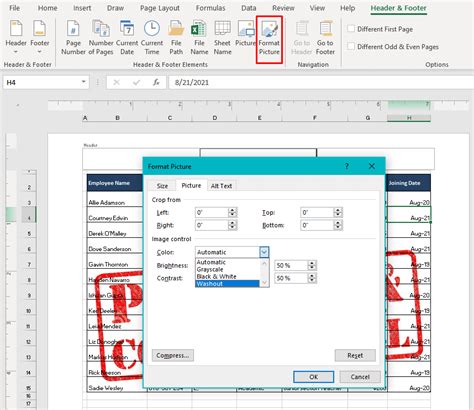The image size is (474, 410).
Task: Insert Sheet Name element
Action: [x=222, y=37]
